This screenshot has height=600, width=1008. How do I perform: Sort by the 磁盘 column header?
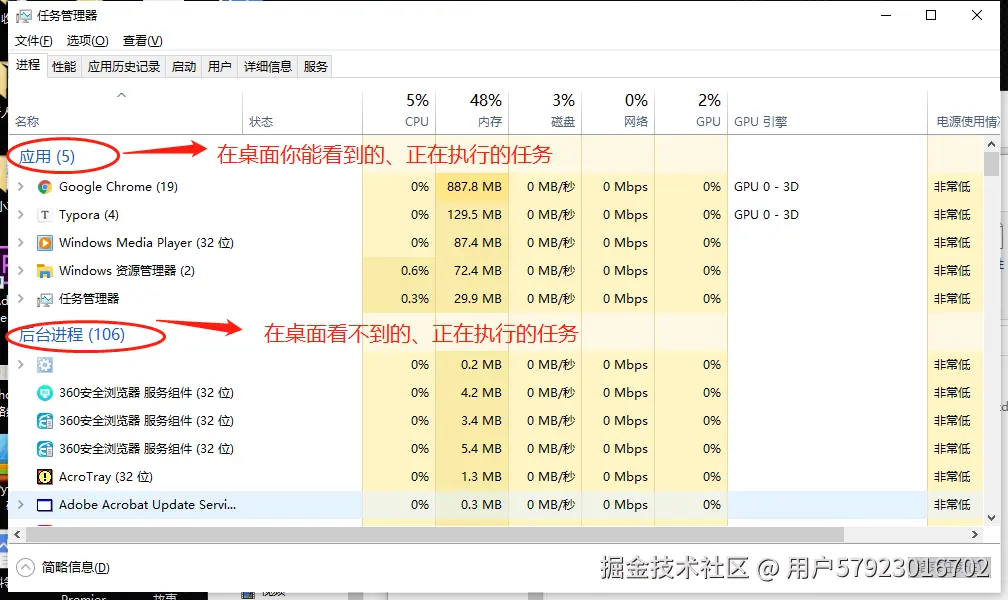coord(545,112)
